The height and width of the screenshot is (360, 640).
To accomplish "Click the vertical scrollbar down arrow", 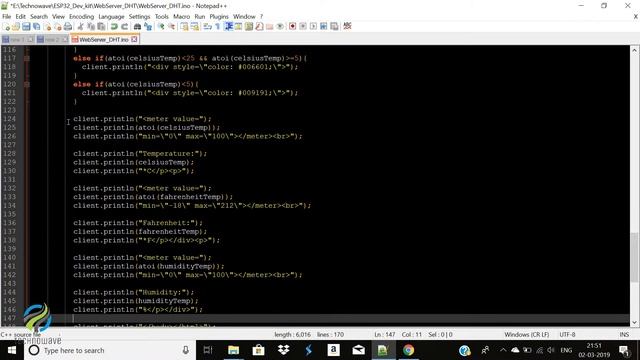I will [635, 322].
